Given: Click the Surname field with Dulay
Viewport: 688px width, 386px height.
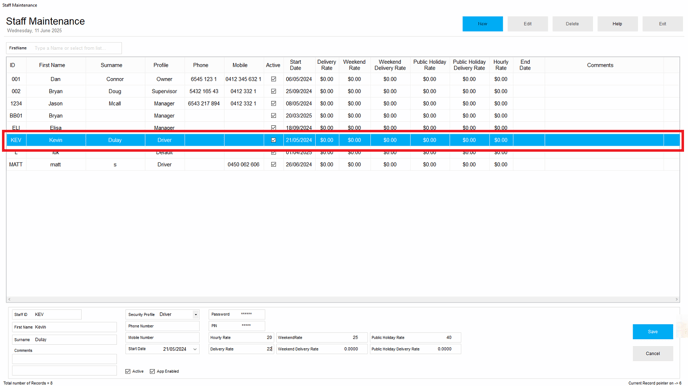Looking at the screenshot, I should pyautogui.click(x=64, y=340).
